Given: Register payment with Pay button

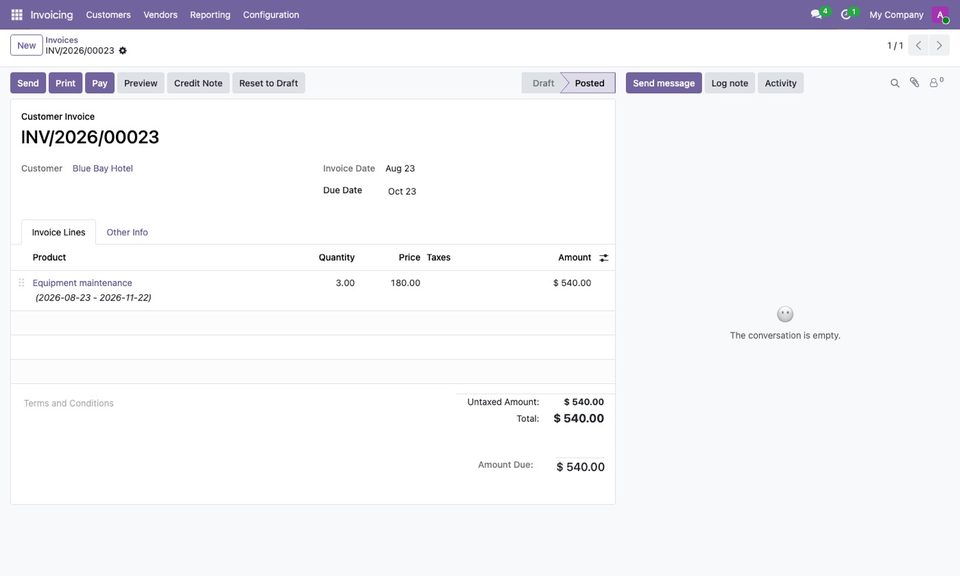Looking at the screenshot, I should coord(100,83).
